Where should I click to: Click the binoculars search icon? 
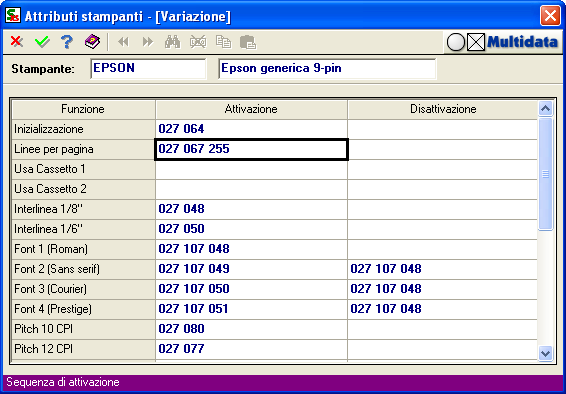pos(173,42)
